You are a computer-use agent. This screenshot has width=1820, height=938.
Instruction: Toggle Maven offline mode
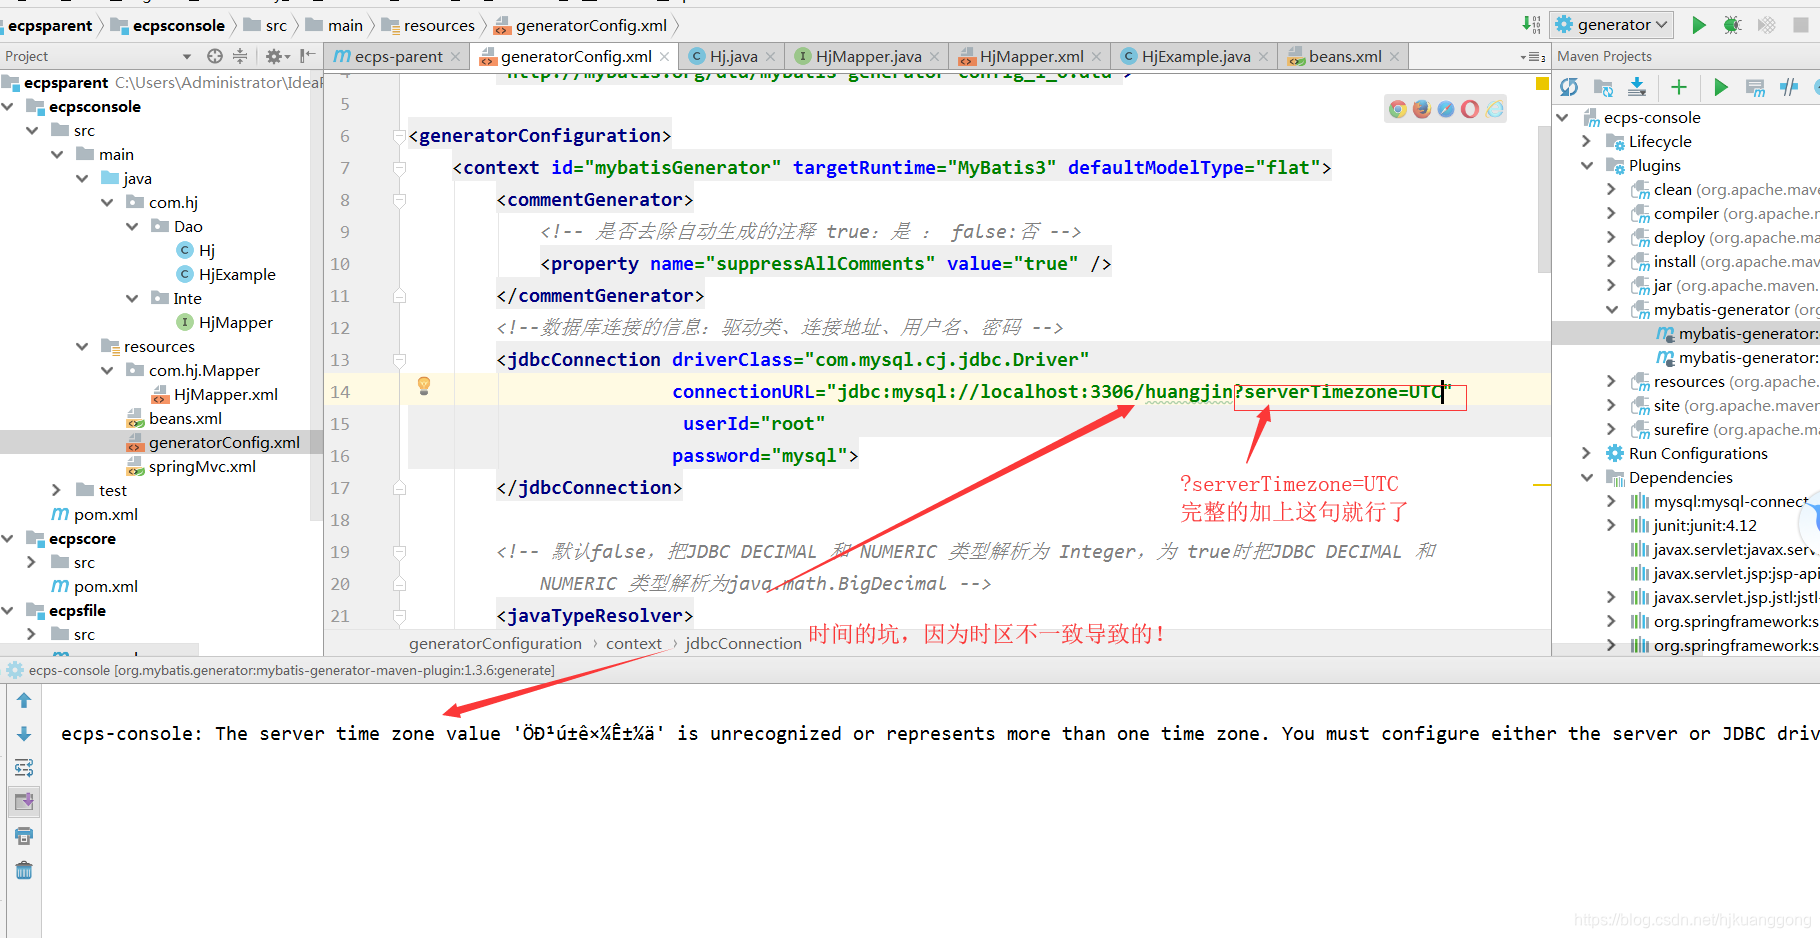tap(1789, 88)
